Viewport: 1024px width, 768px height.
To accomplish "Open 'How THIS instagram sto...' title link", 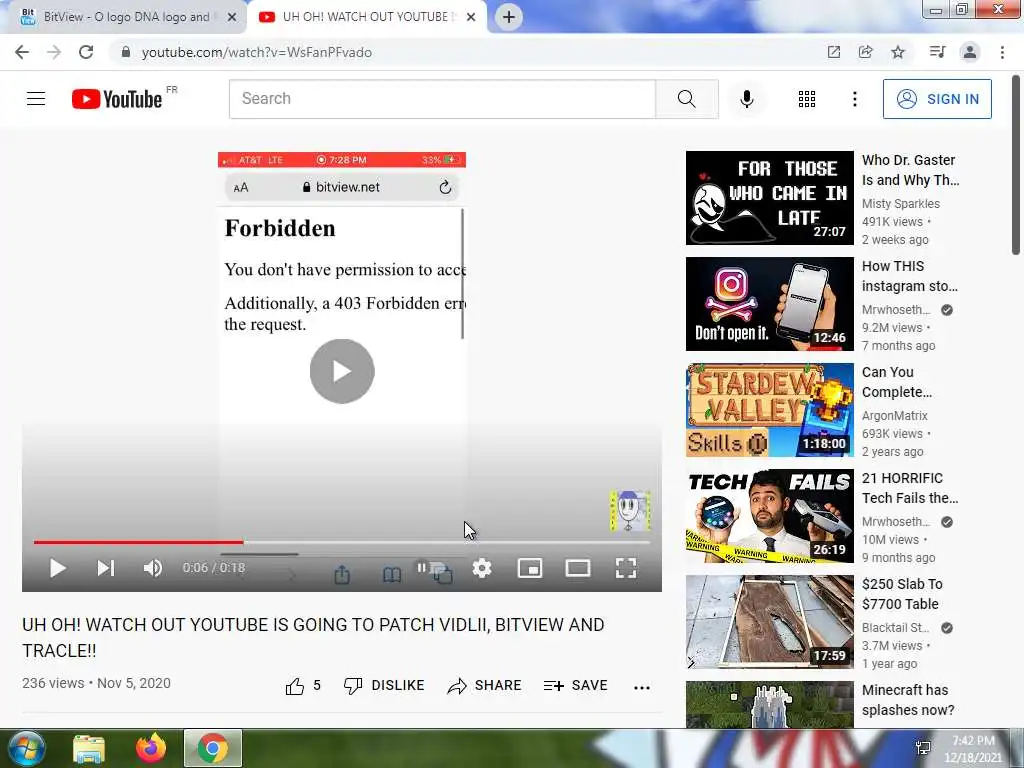I will [910, 276].
